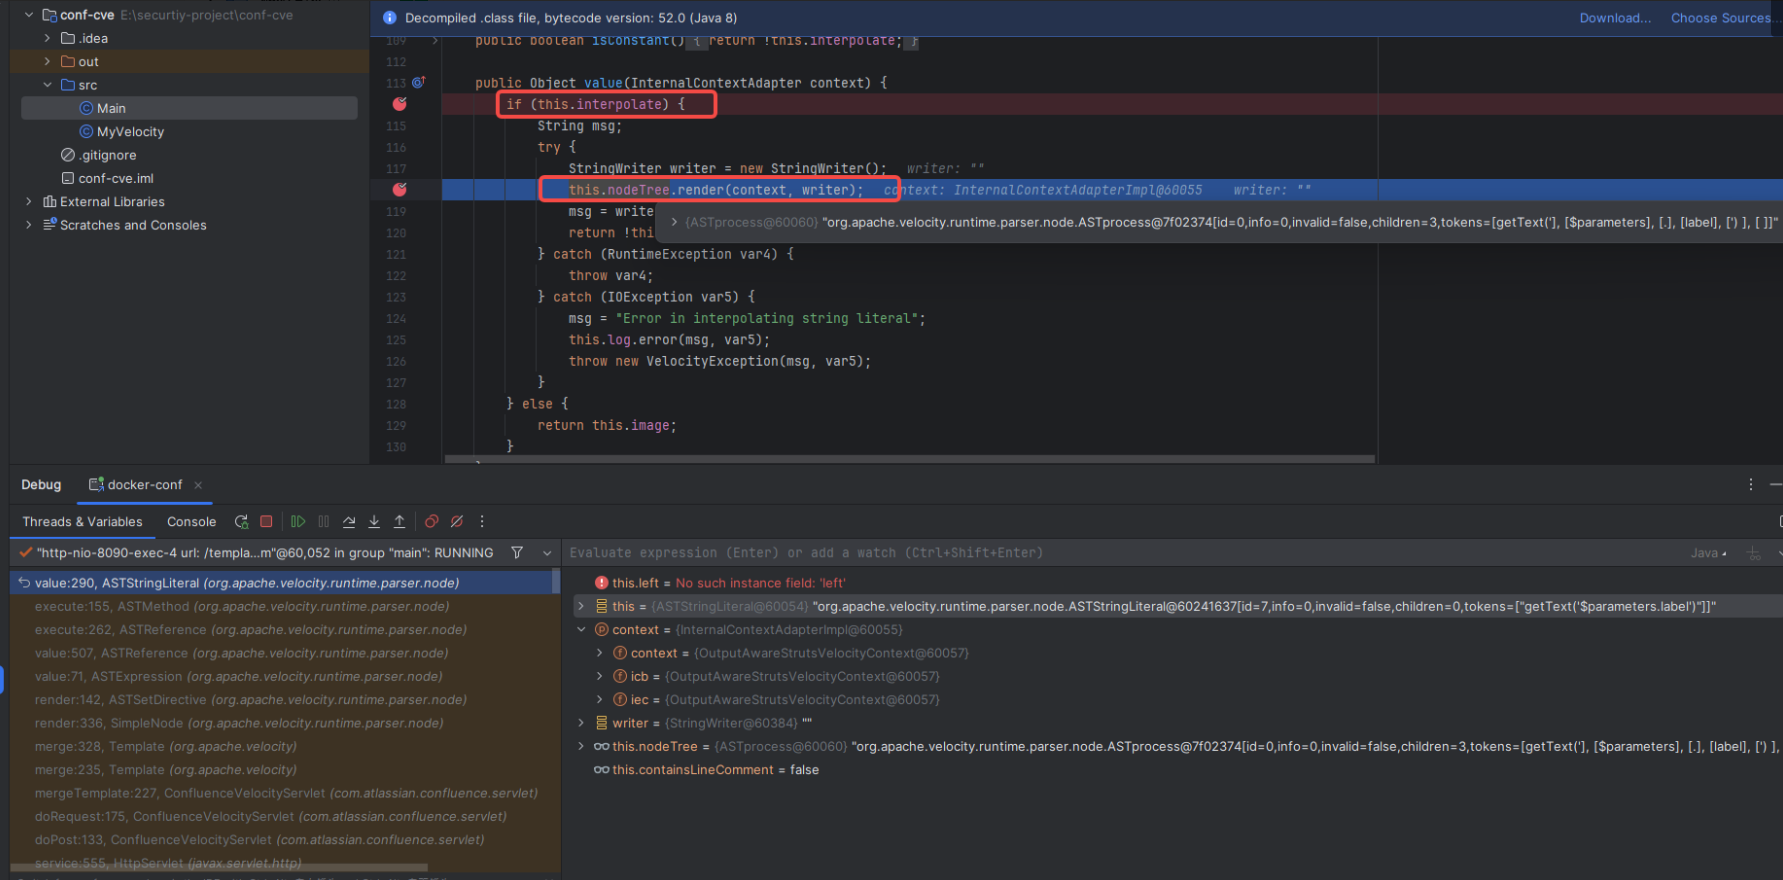Screen dimensions: 1783x880
Task: Expand the iec variable node
Action: pos(599,700)
